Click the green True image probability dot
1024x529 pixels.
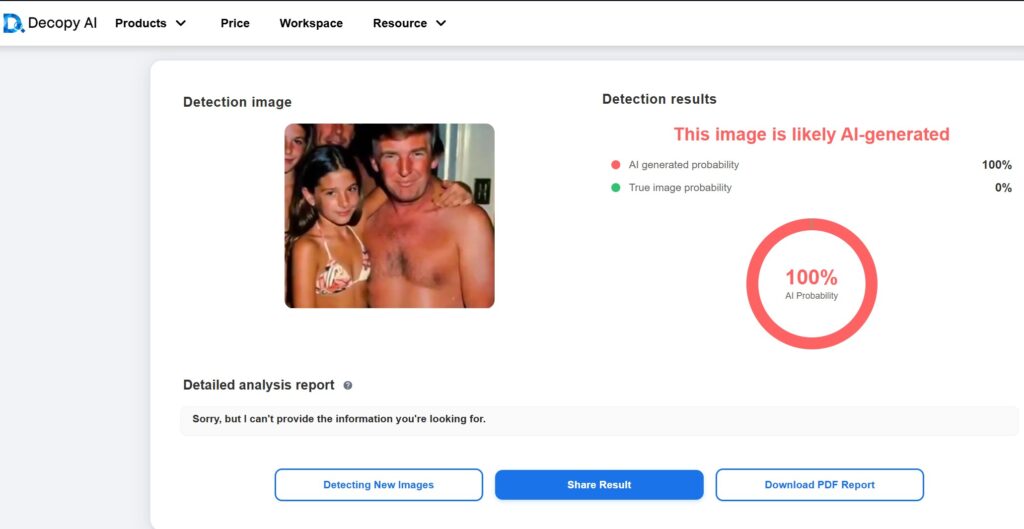[615, 188]
